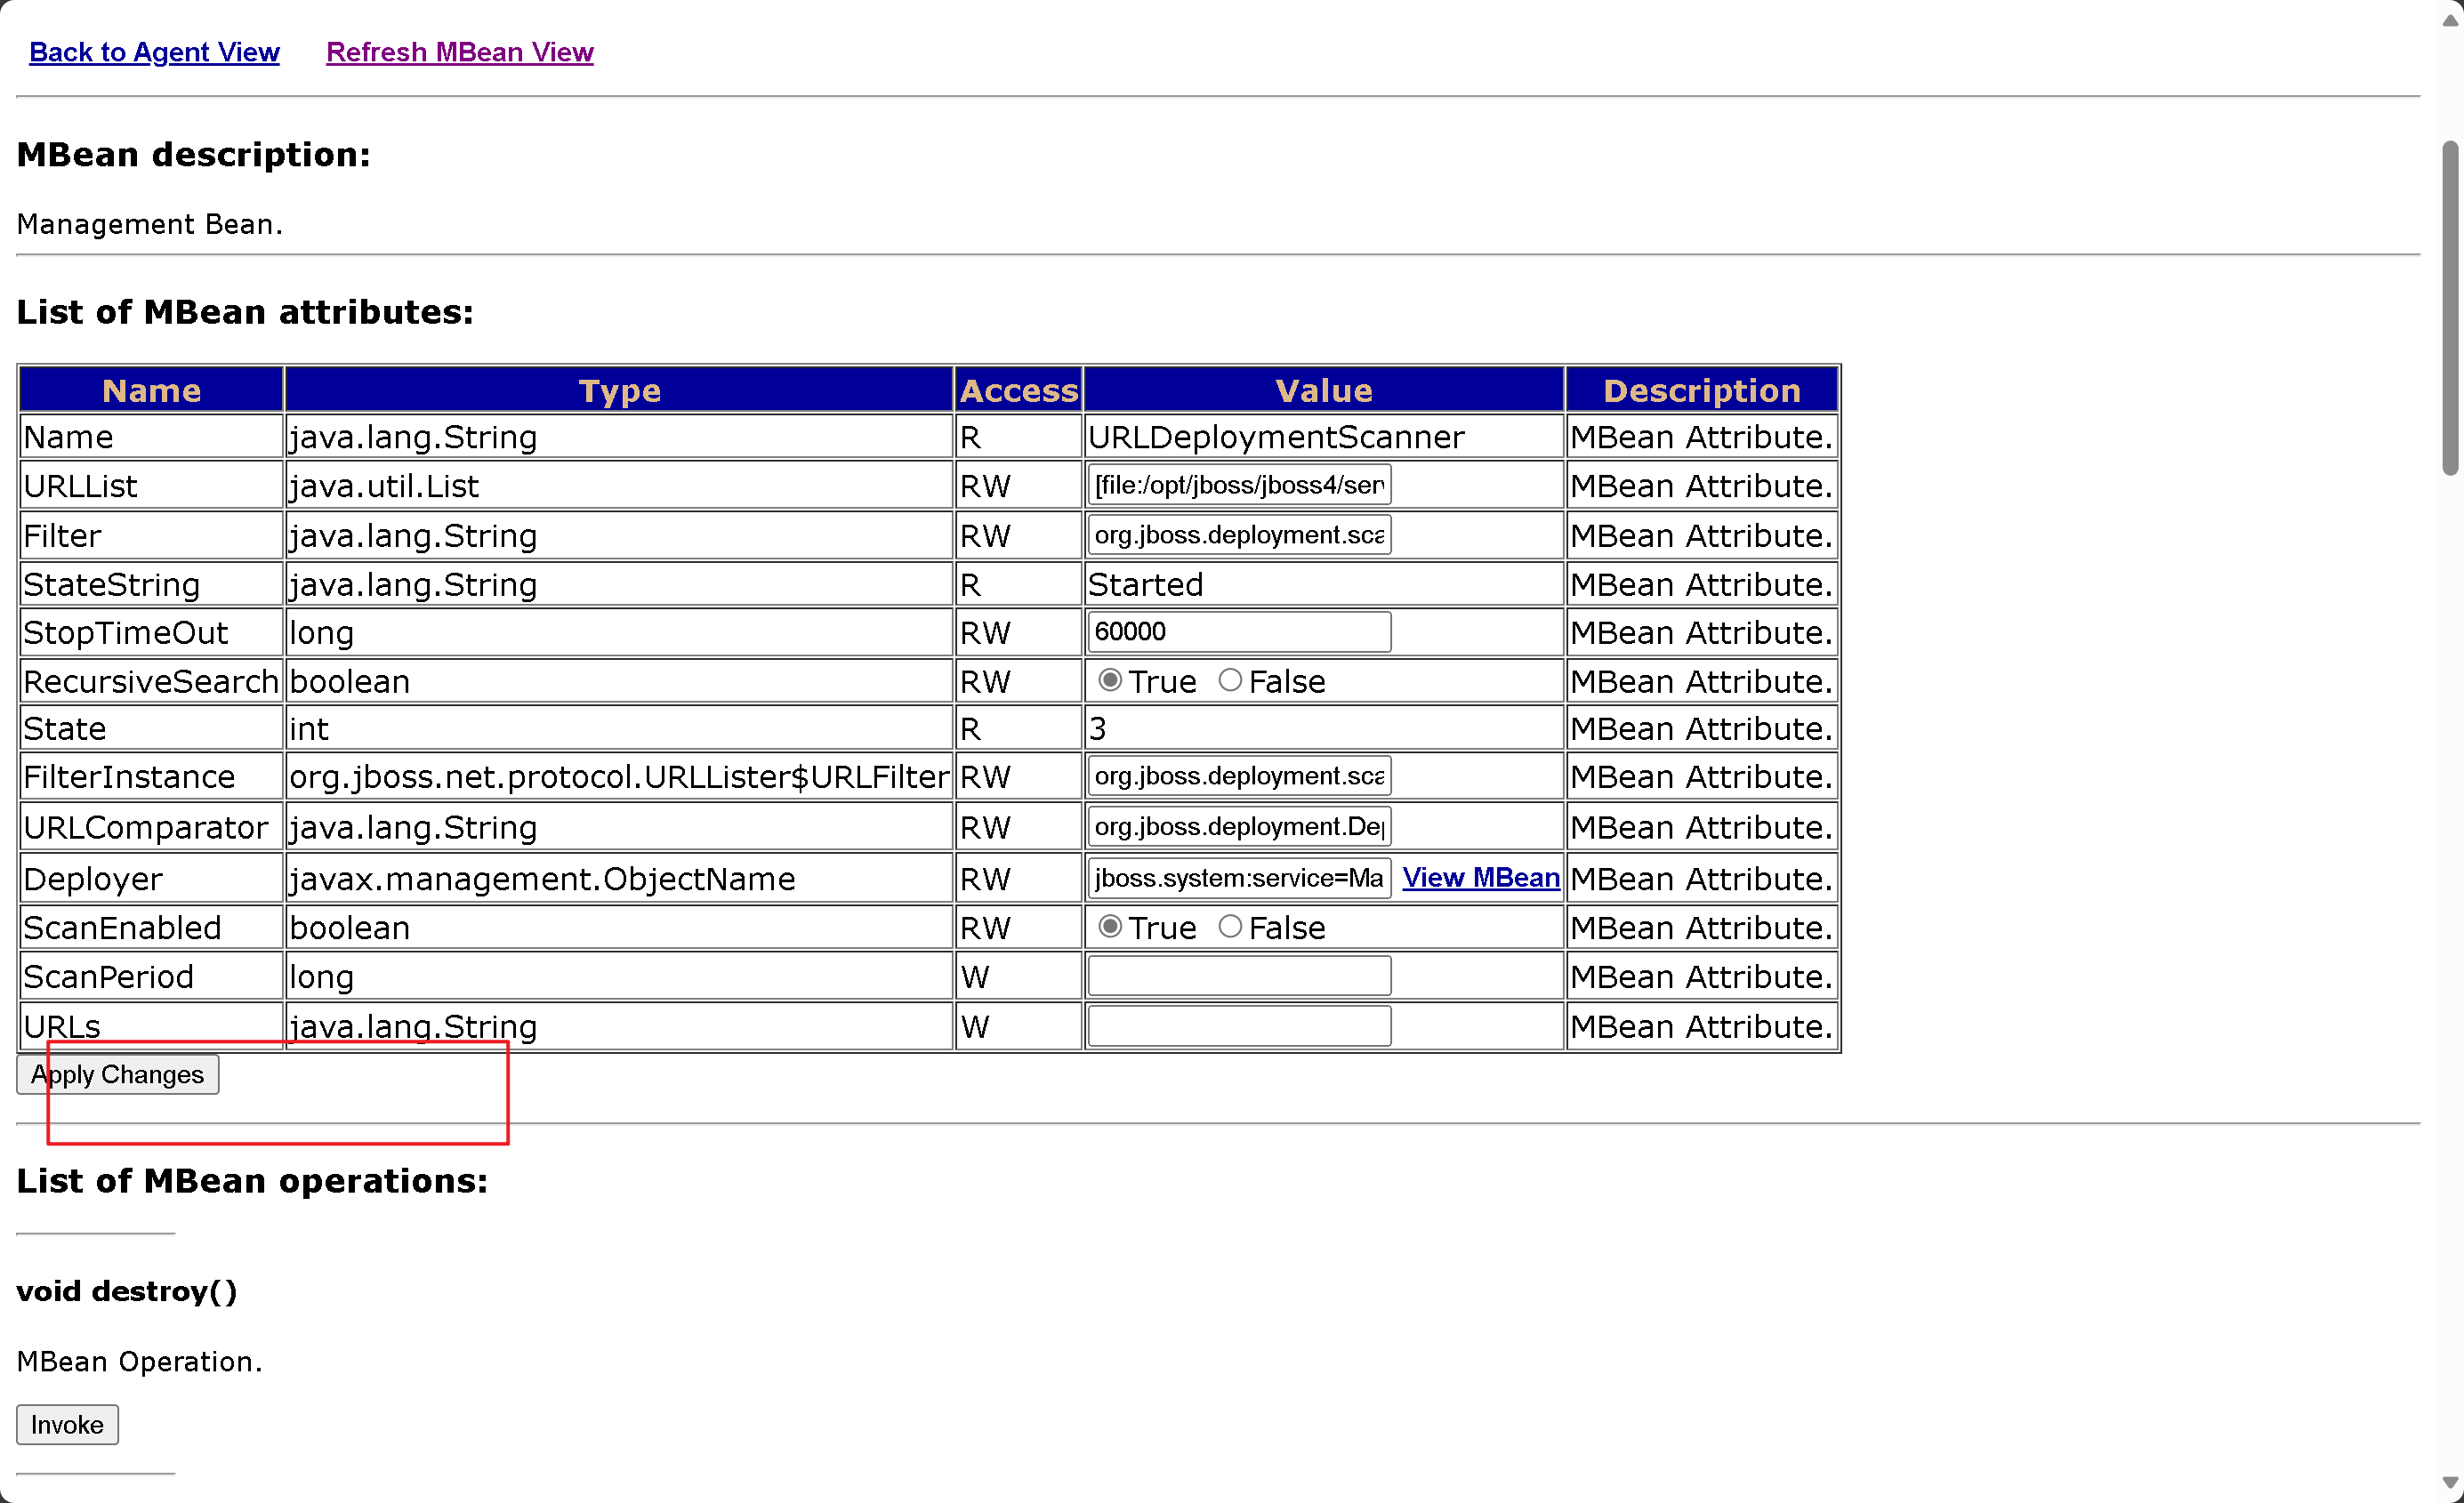
Task: Click the FilterInstance value input
Action: [x=1238, y=776]
